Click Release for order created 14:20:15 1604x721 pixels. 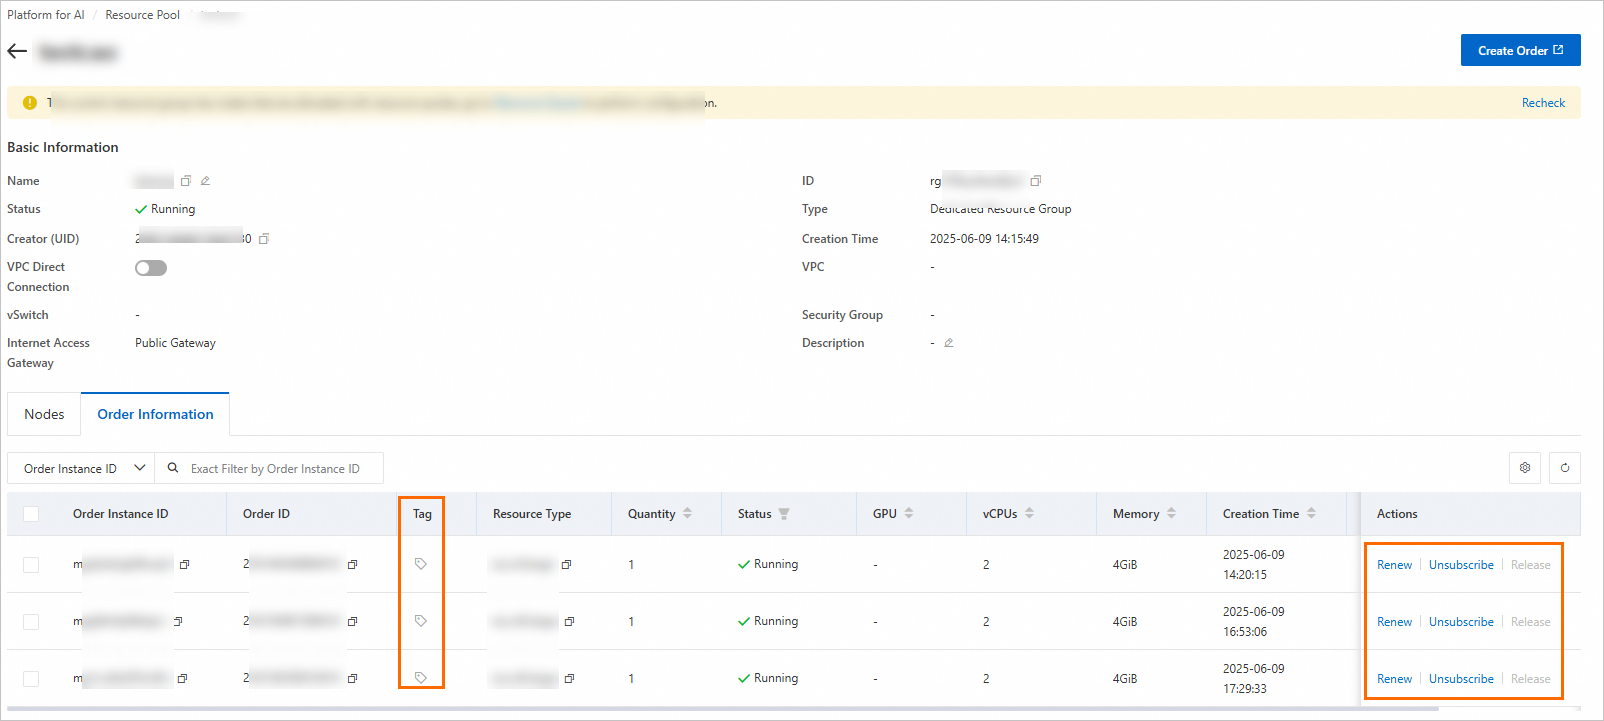click(1530, 565)
